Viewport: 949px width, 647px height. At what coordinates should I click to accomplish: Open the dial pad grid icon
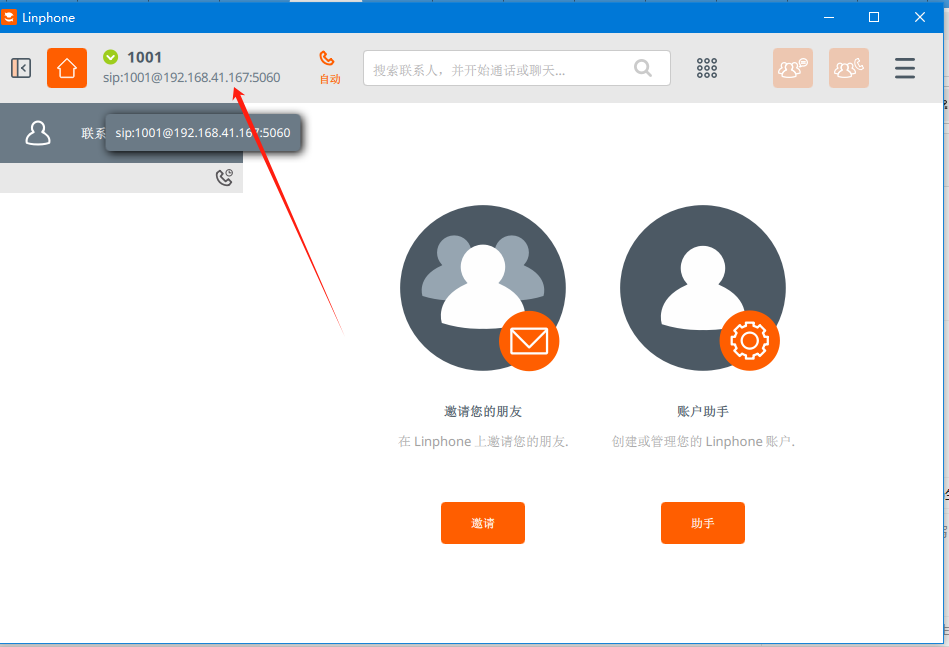[706, 68]
